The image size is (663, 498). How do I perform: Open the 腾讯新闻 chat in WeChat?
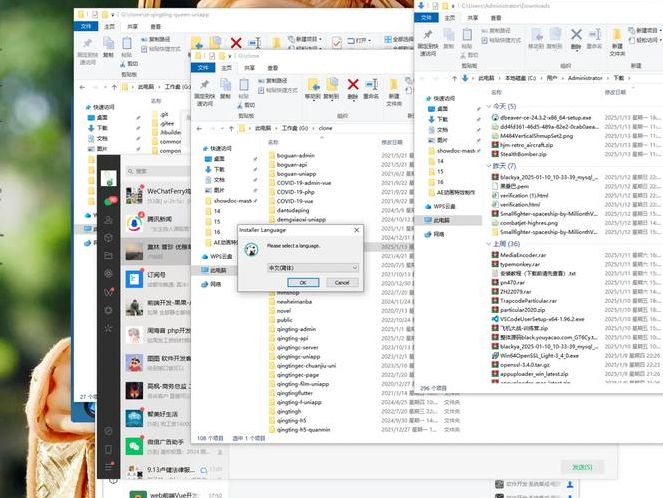(156, 223)
